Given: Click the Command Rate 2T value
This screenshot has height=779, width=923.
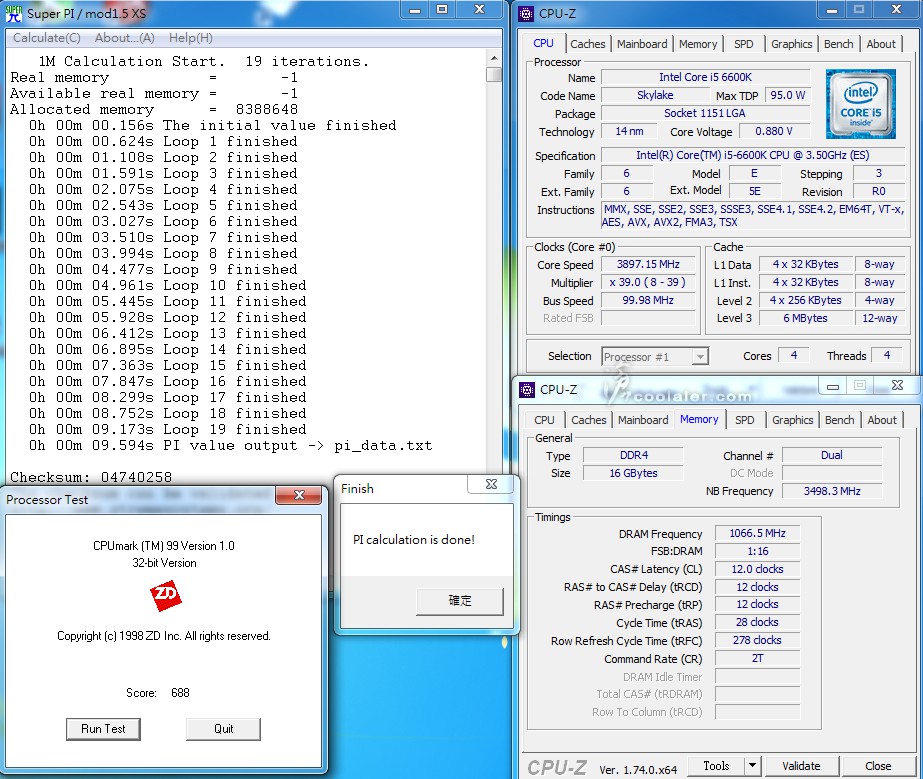Looking at the screenshot, I should [x=757, y=658].
